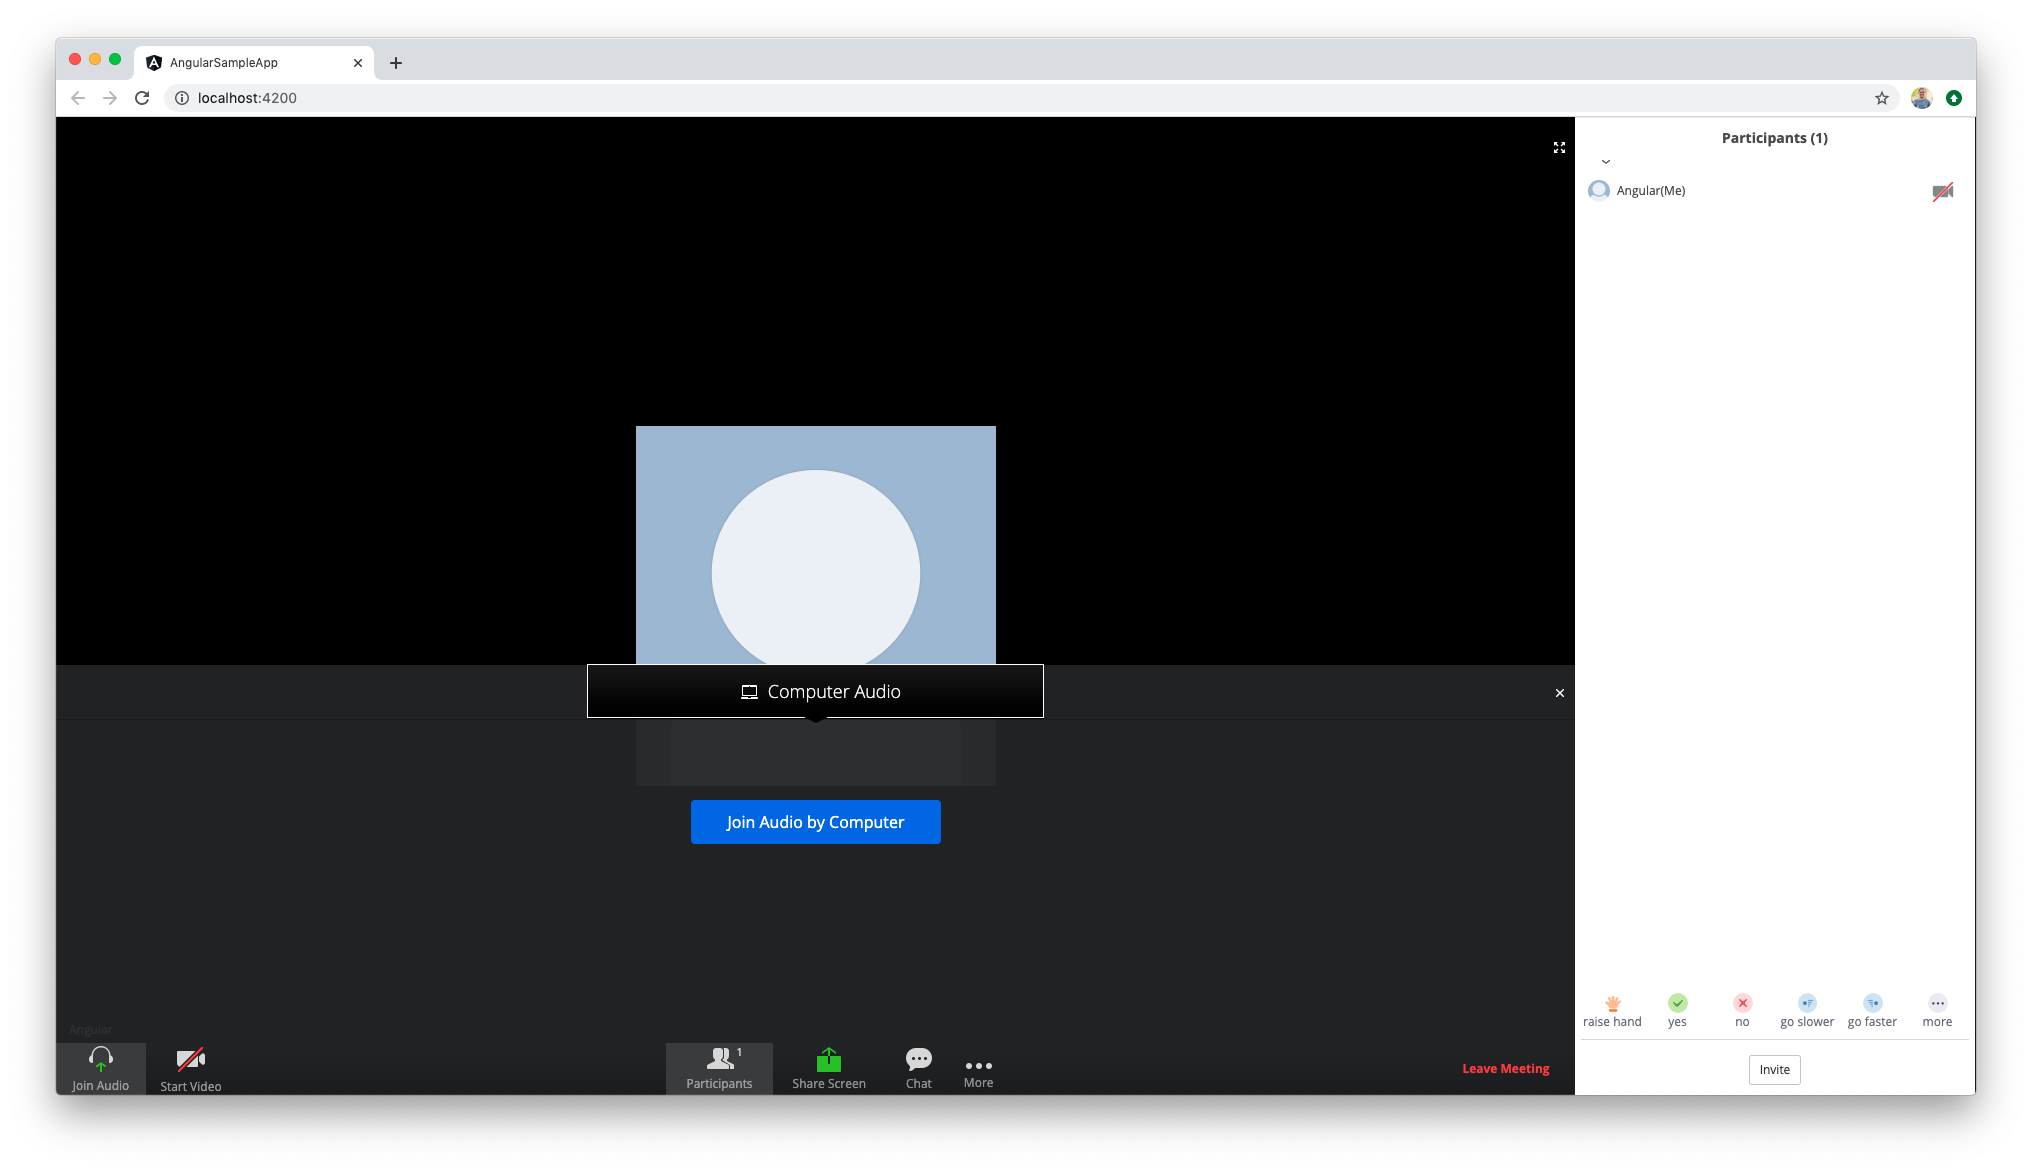
Task: Click the Invite button
Action: point(1774,1069)
